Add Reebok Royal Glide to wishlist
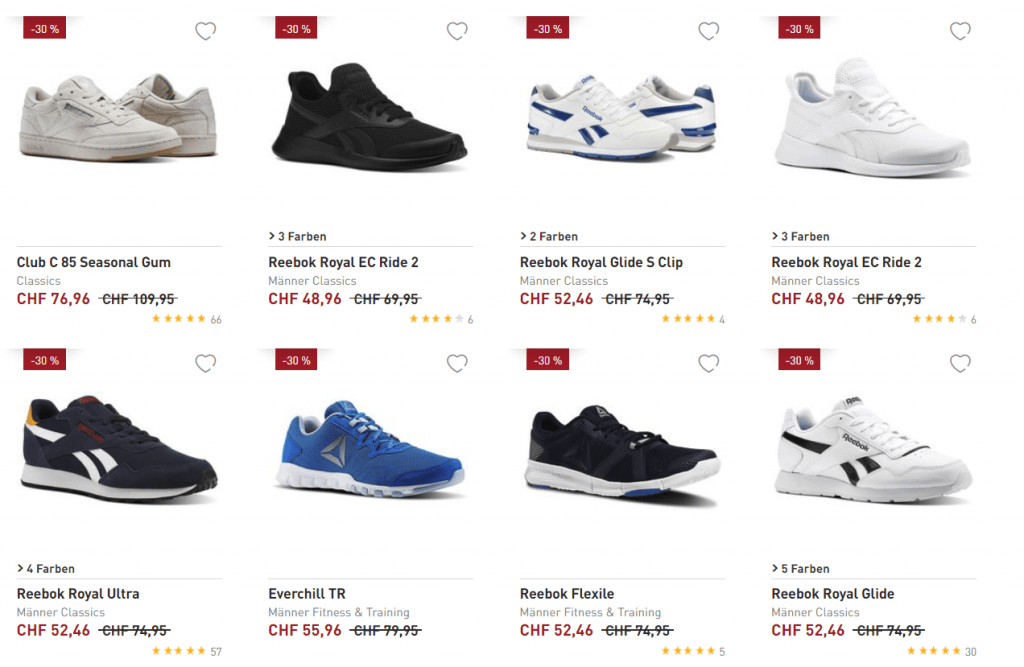 coord(960,364)
